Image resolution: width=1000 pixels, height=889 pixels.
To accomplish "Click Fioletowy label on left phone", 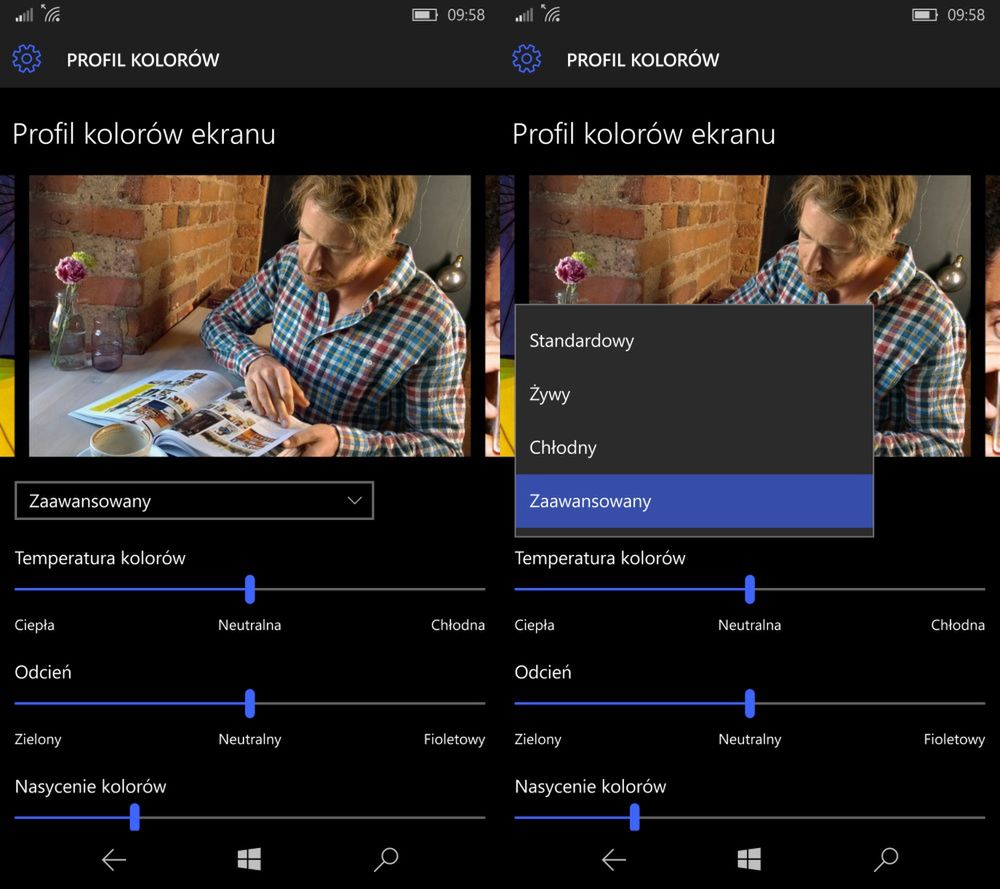I will (x=455, y=739).
